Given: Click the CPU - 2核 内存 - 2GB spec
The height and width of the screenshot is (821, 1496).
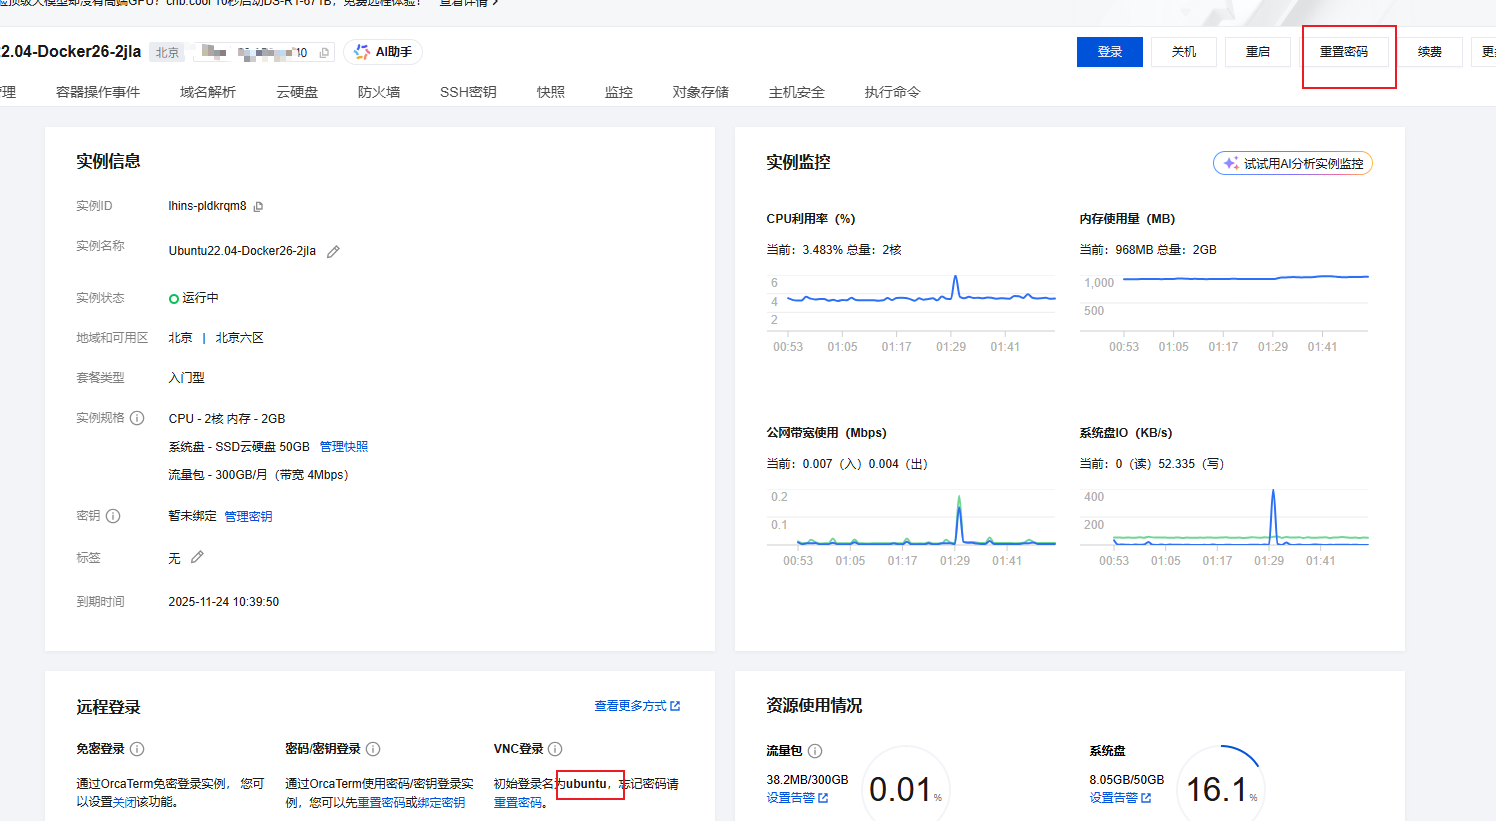Looking at the screenshot, I should pyautogui.click(x=227, y=419).
